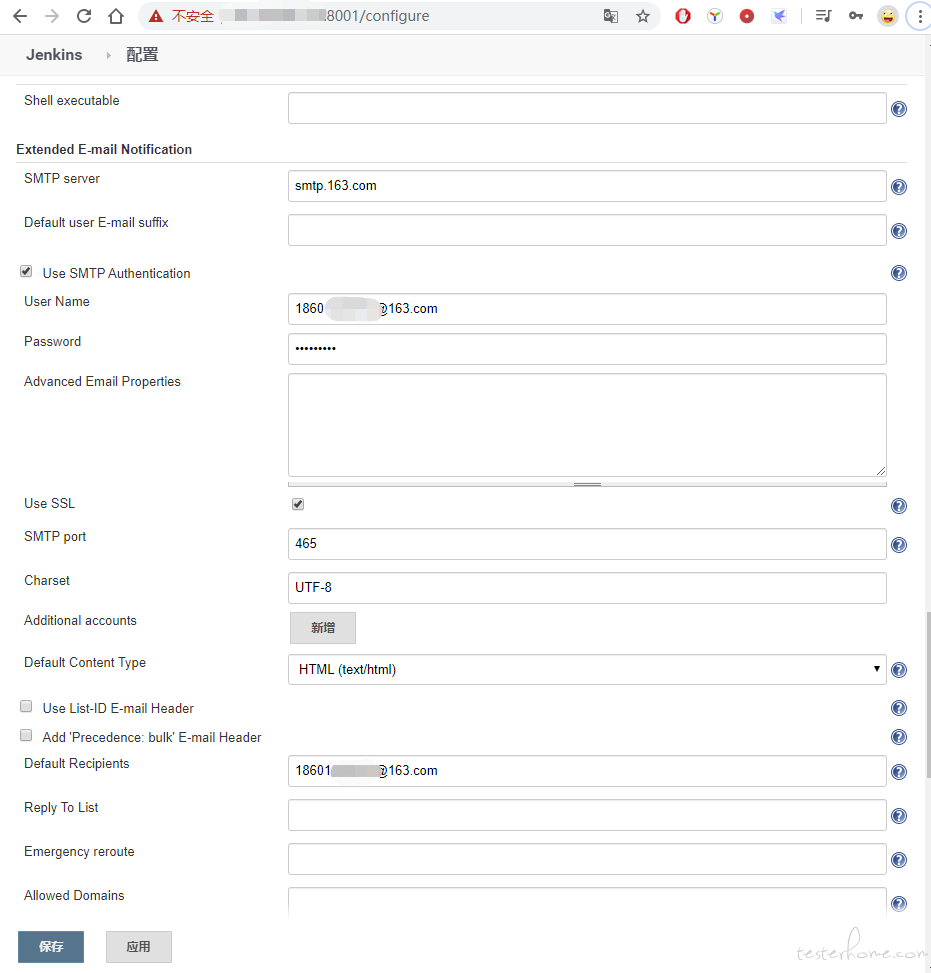Focus the Reply To List field
Viewport: 931px width, 973px height.
(587, 815)
